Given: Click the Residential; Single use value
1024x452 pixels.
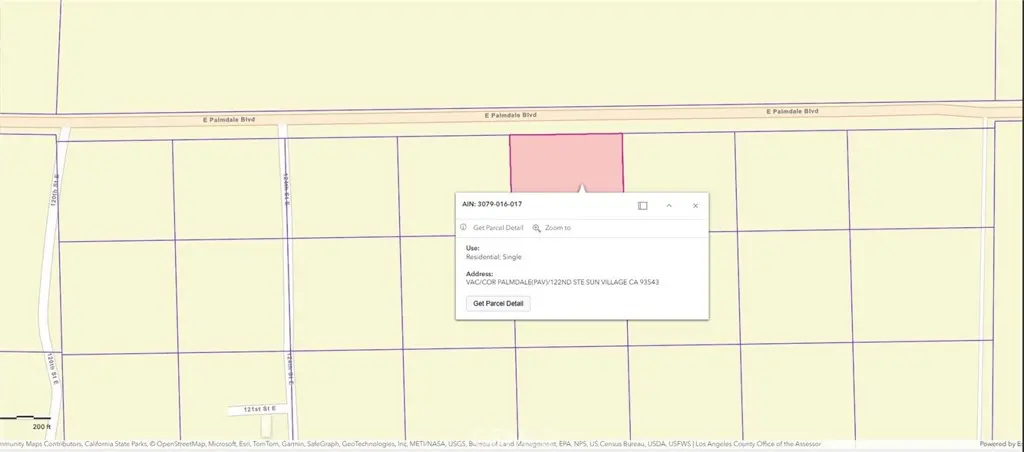Looking at the screenshot, I should (x=494, y=257).
